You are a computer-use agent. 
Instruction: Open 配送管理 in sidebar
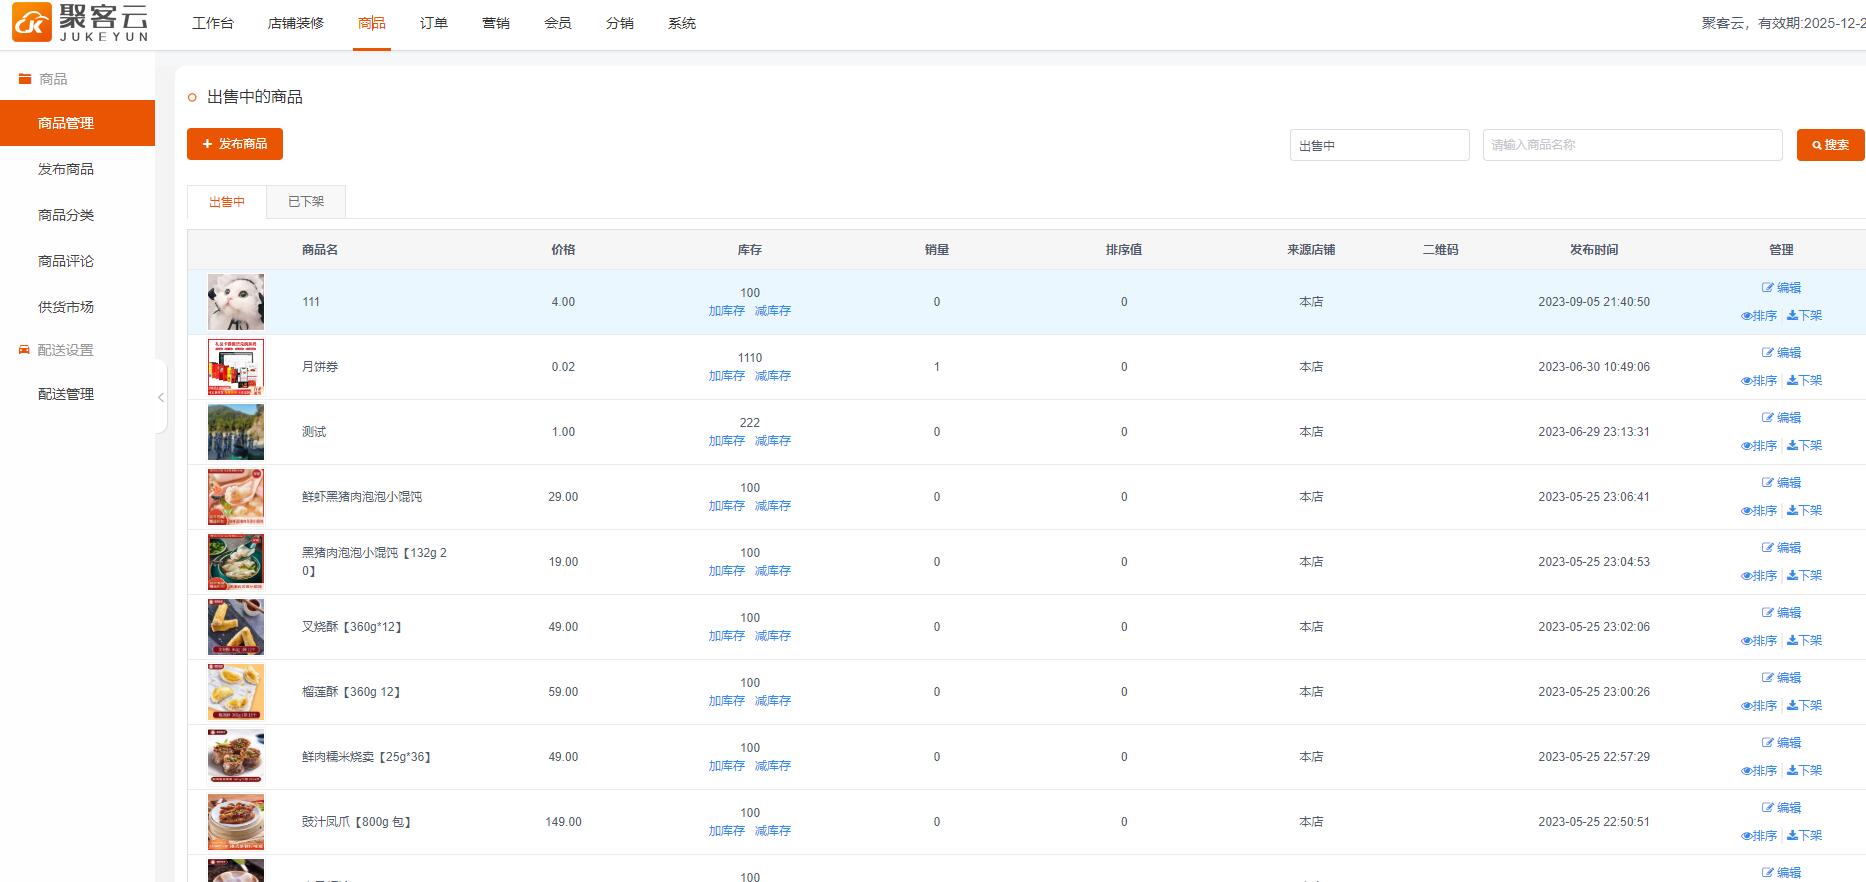pyautogui.click(x=66, y=394)
